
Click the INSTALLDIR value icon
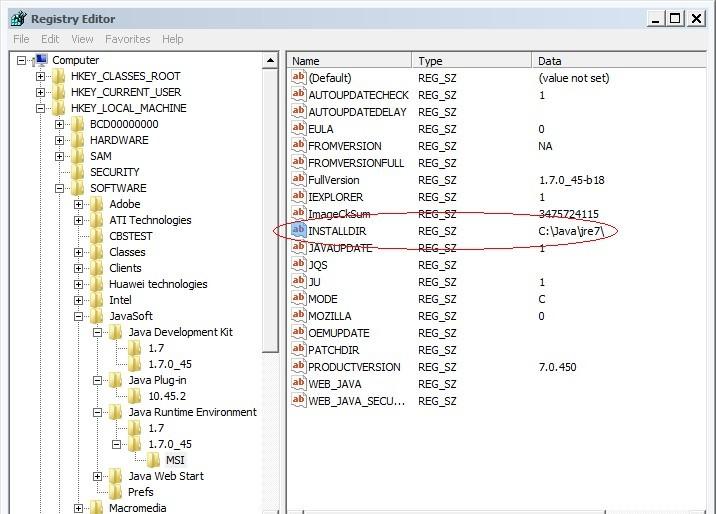pos(298,230)
